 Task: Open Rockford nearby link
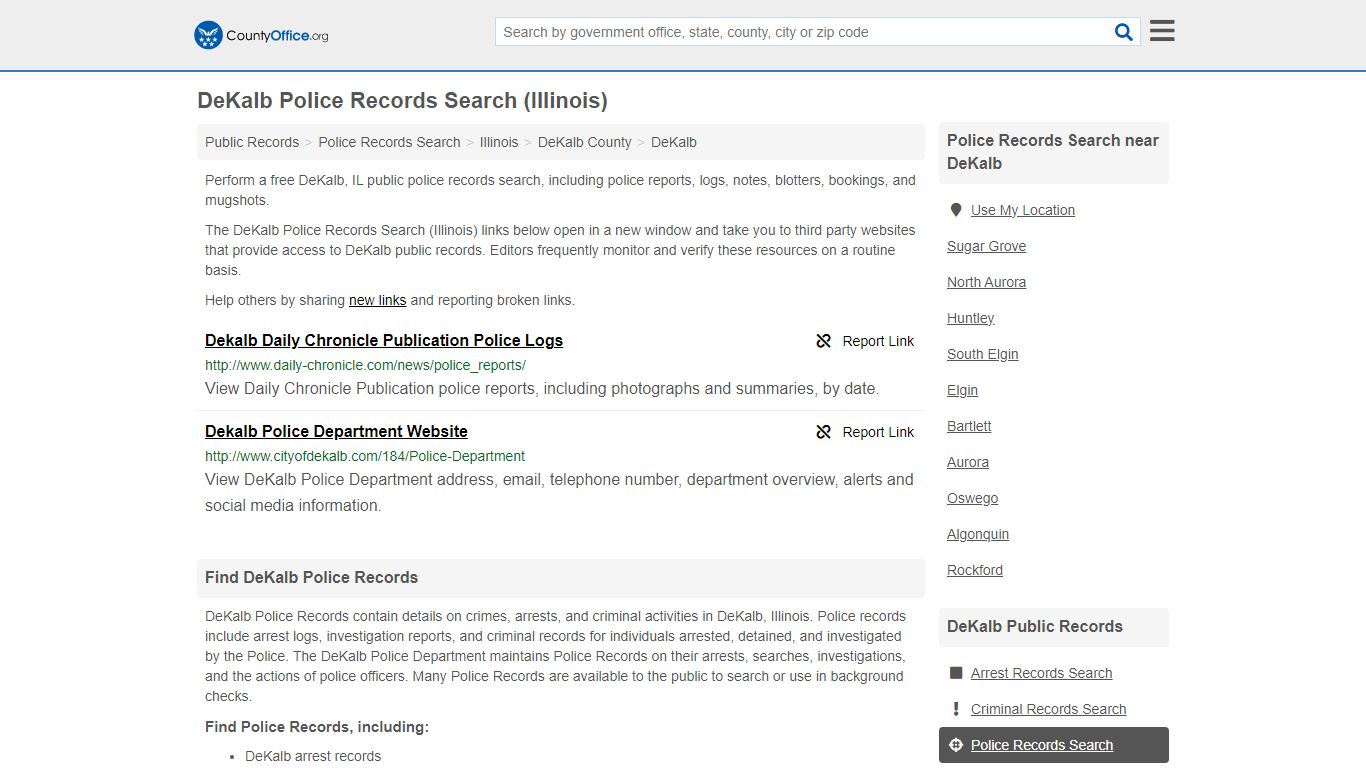pyautogui.click(x=975, y=570)
